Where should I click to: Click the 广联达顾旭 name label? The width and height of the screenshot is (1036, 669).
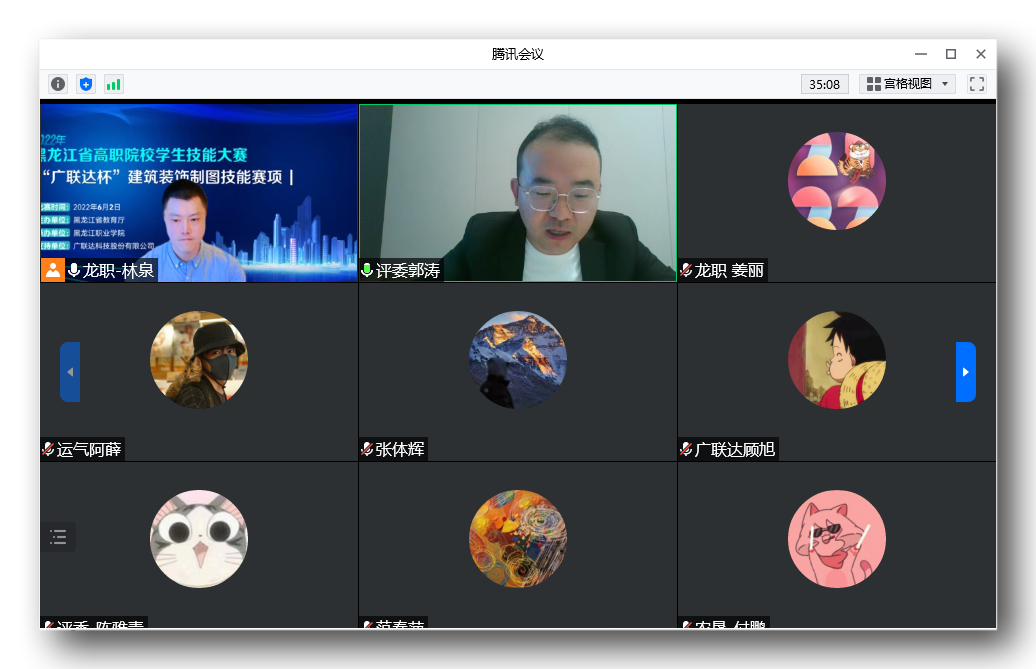[734, 449]
